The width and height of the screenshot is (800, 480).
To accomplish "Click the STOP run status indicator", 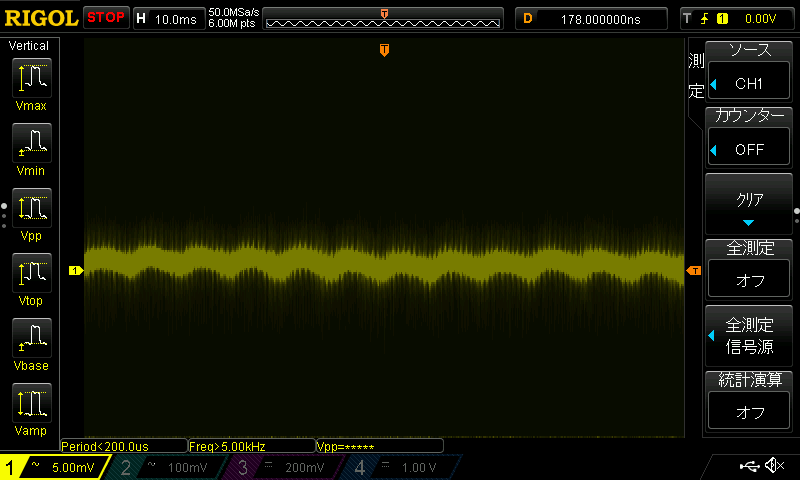I will pyautogui.click(x=106, y=18).
